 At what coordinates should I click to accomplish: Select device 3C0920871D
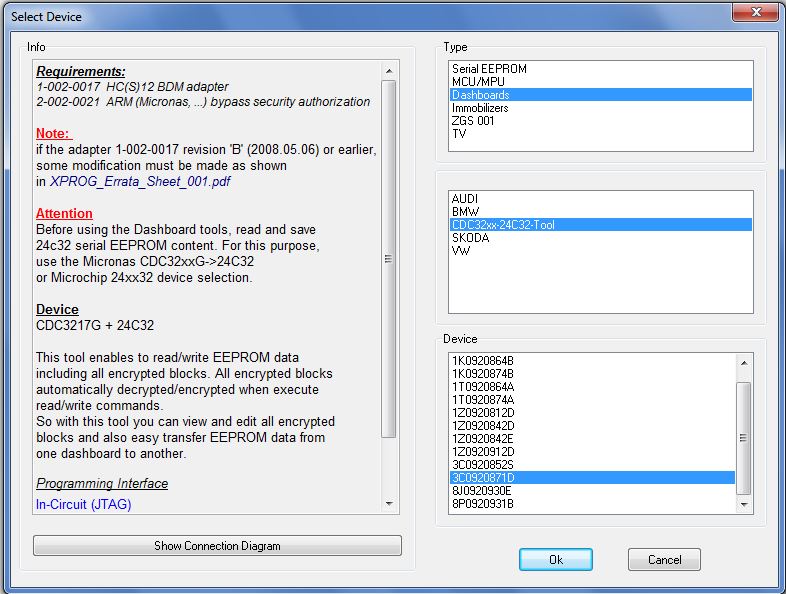(593, 478)
